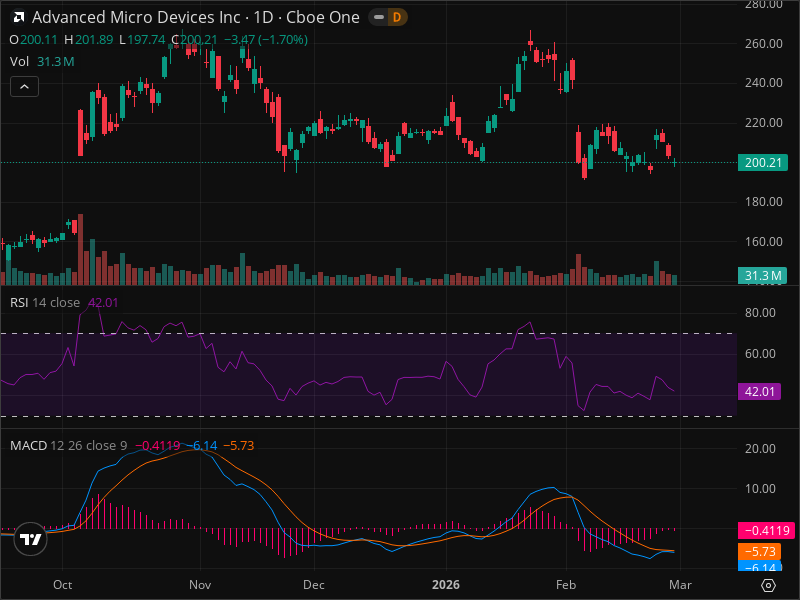Viewport: 800px width, 600px height.
Task: Click the 31.3 M volume value in legend
Action: point(56,62)
